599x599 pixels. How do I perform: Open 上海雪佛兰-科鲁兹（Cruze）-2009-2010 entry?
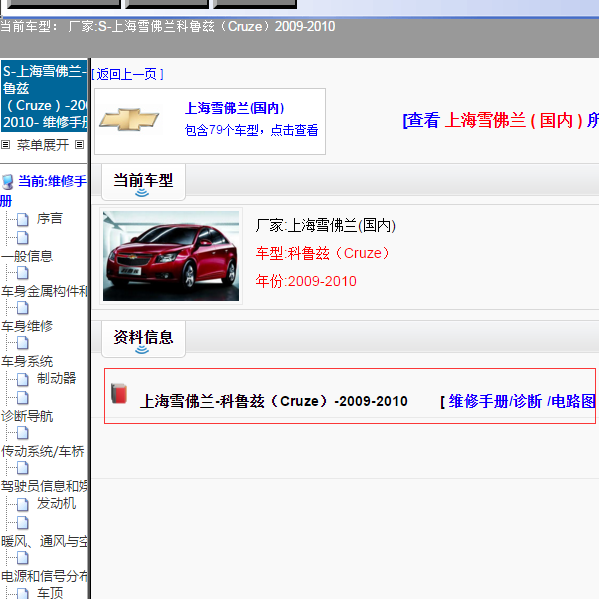274,401
